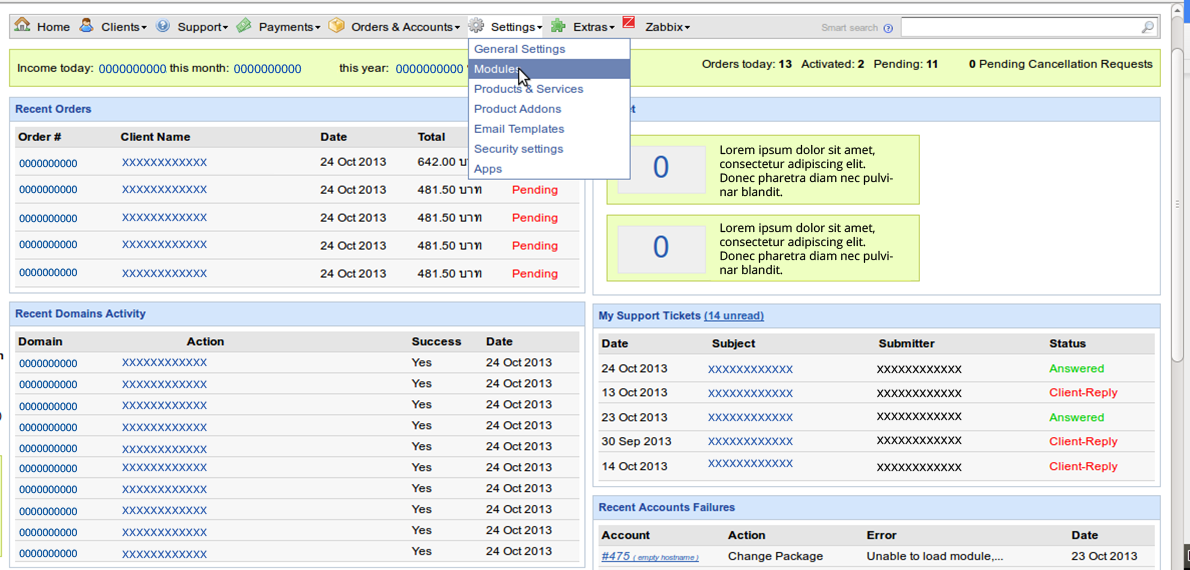Click the Orders today: 13 text
Image resolution: width=1190 pixels, height=570 pixels.
pos(748,65)
